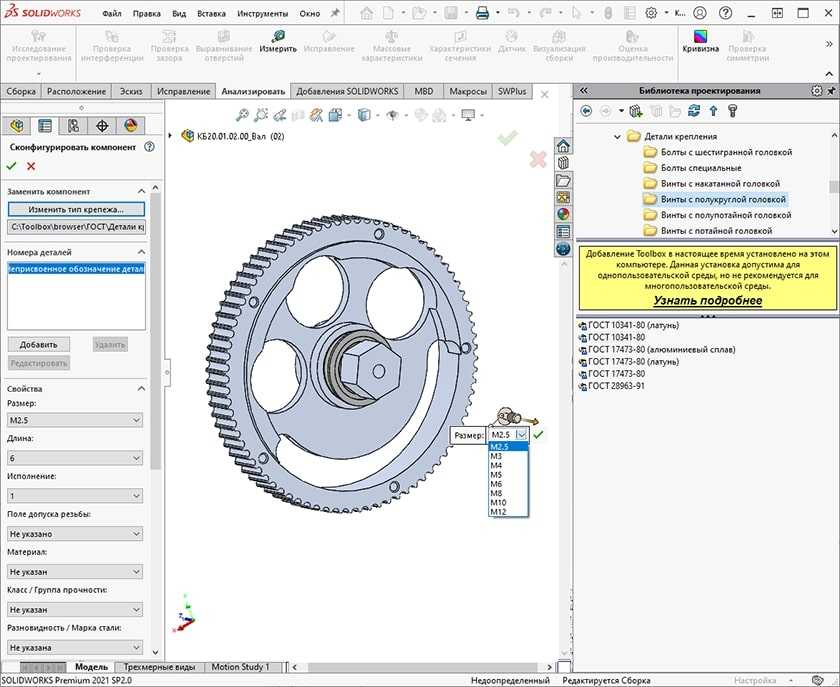
Task: Go up one level in Design Library
Action: tap(713, 111)
